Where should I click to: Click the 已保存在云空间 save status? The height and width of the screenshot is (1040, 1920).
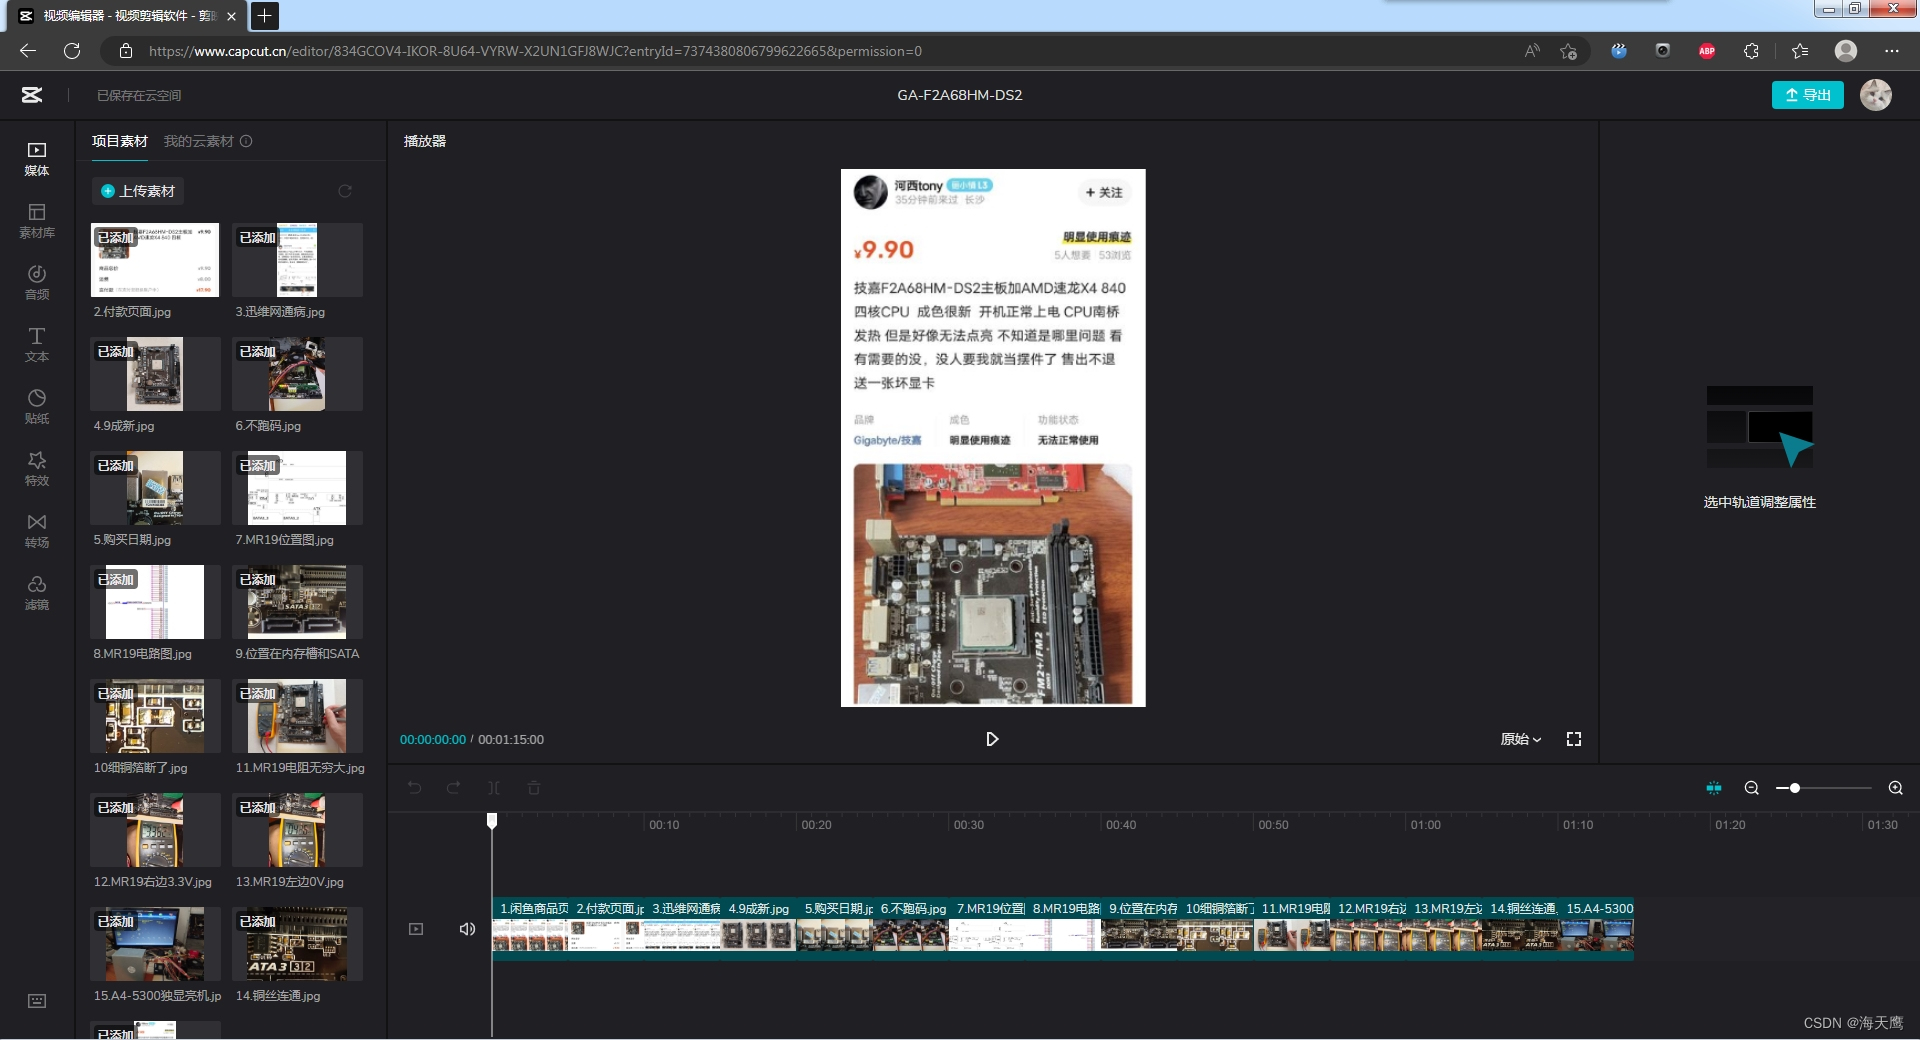pyautogui.click(x=139, y=95)
